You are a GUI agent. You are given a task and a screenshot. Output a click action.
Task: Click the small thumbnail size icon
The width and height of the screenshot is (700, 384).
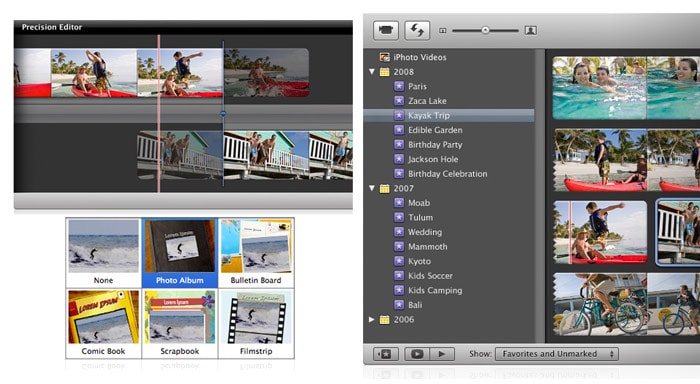point(443,31)
